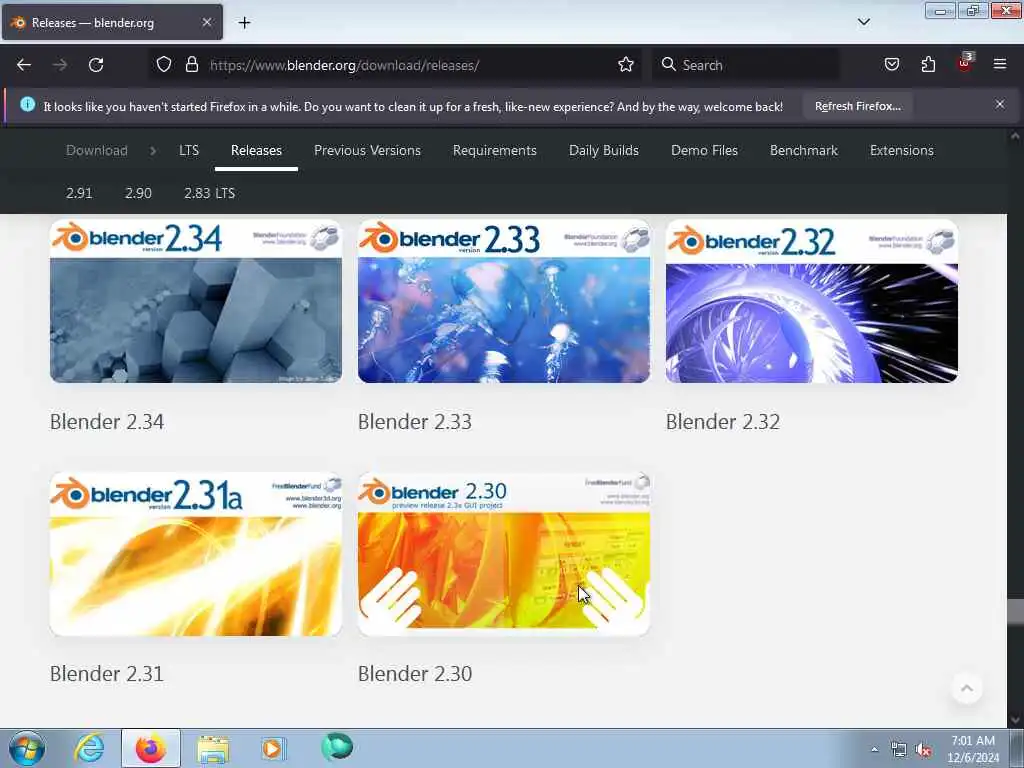Reload the page with the refresh icon

tap(96, 65)
